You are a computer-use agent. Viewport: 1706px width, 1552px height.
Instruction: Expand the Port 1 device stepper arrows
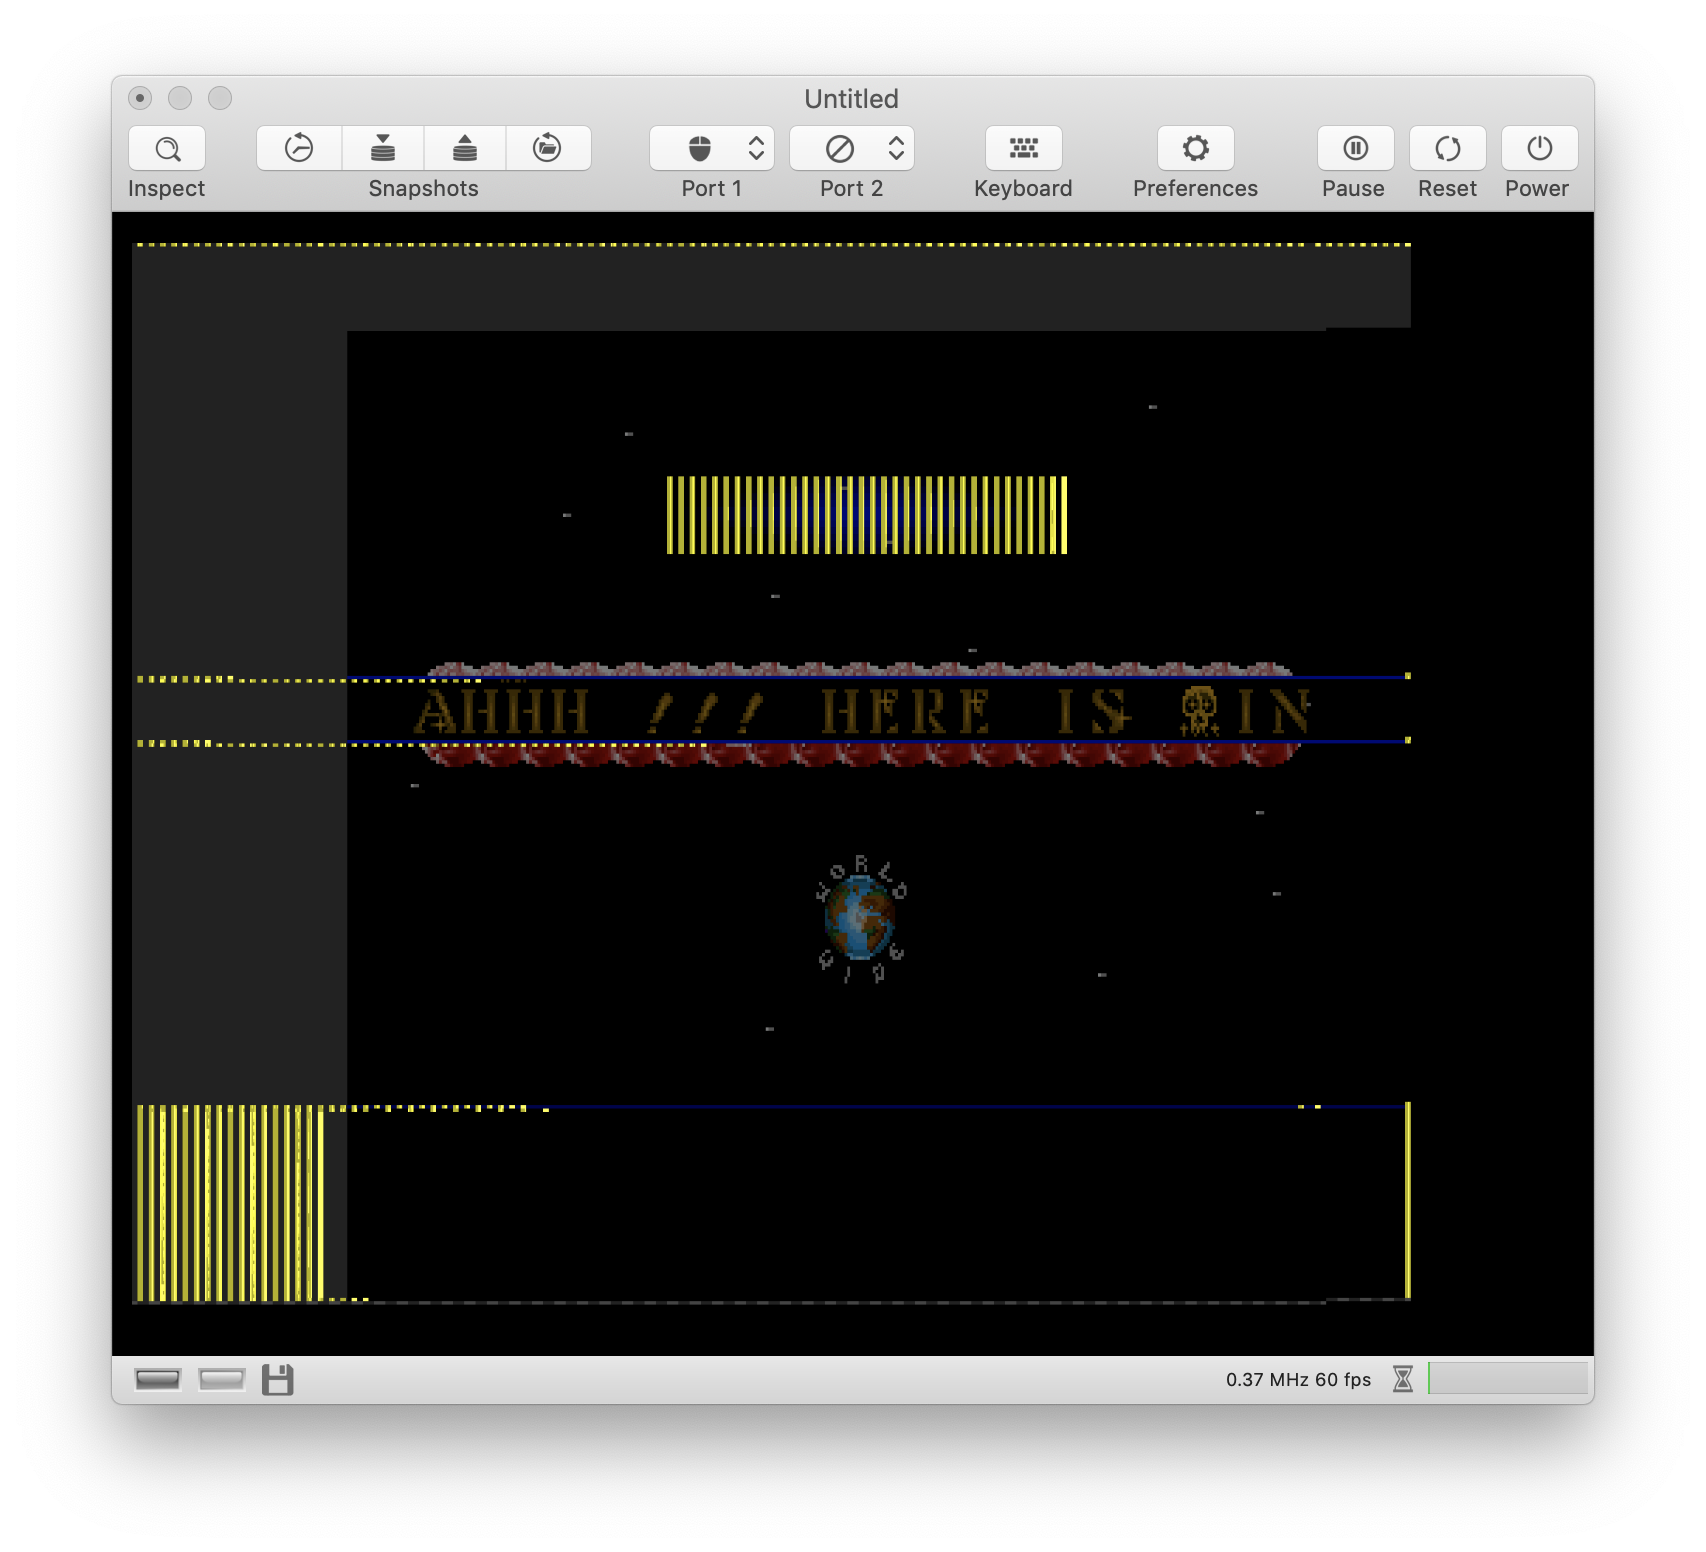(x=757, y=149)
